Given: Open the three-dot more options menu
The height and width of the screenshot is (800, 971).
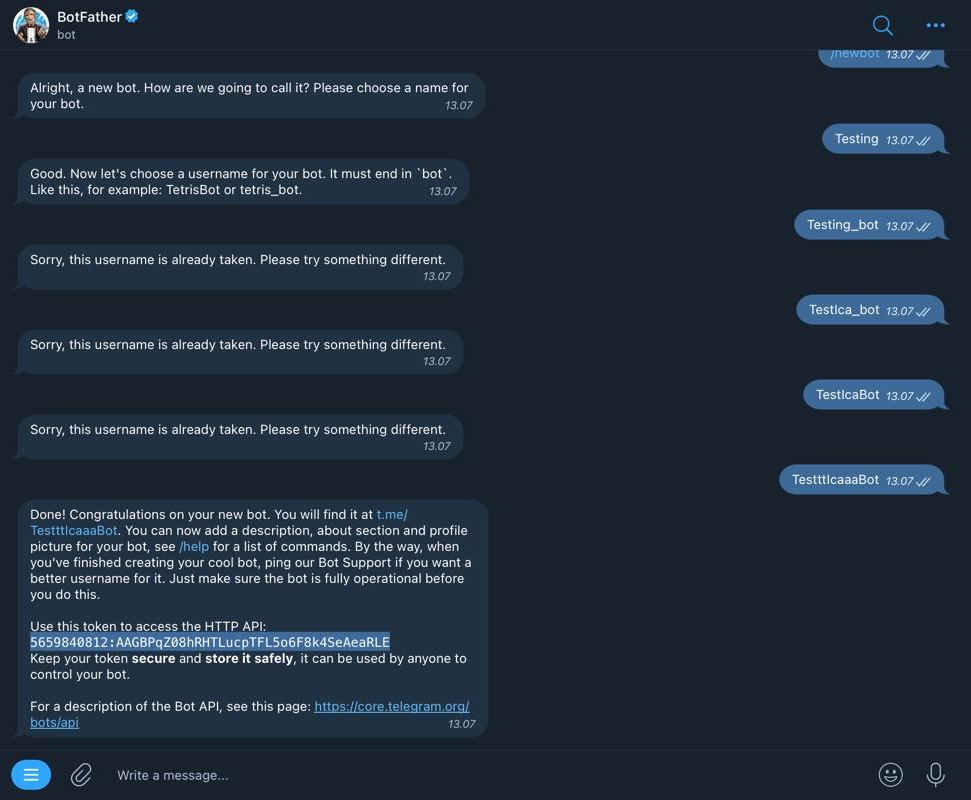Looking at the screenshot, I should [935, 26].
